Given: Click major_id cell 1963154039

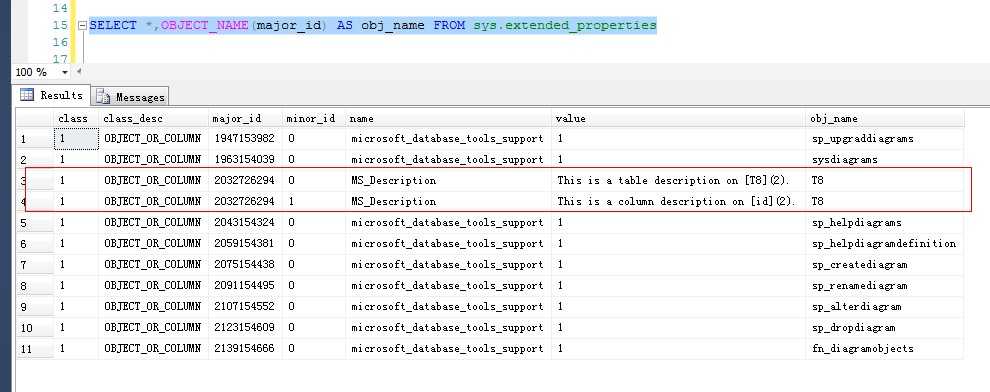Looking at the screenshot, I should (246, 160).
